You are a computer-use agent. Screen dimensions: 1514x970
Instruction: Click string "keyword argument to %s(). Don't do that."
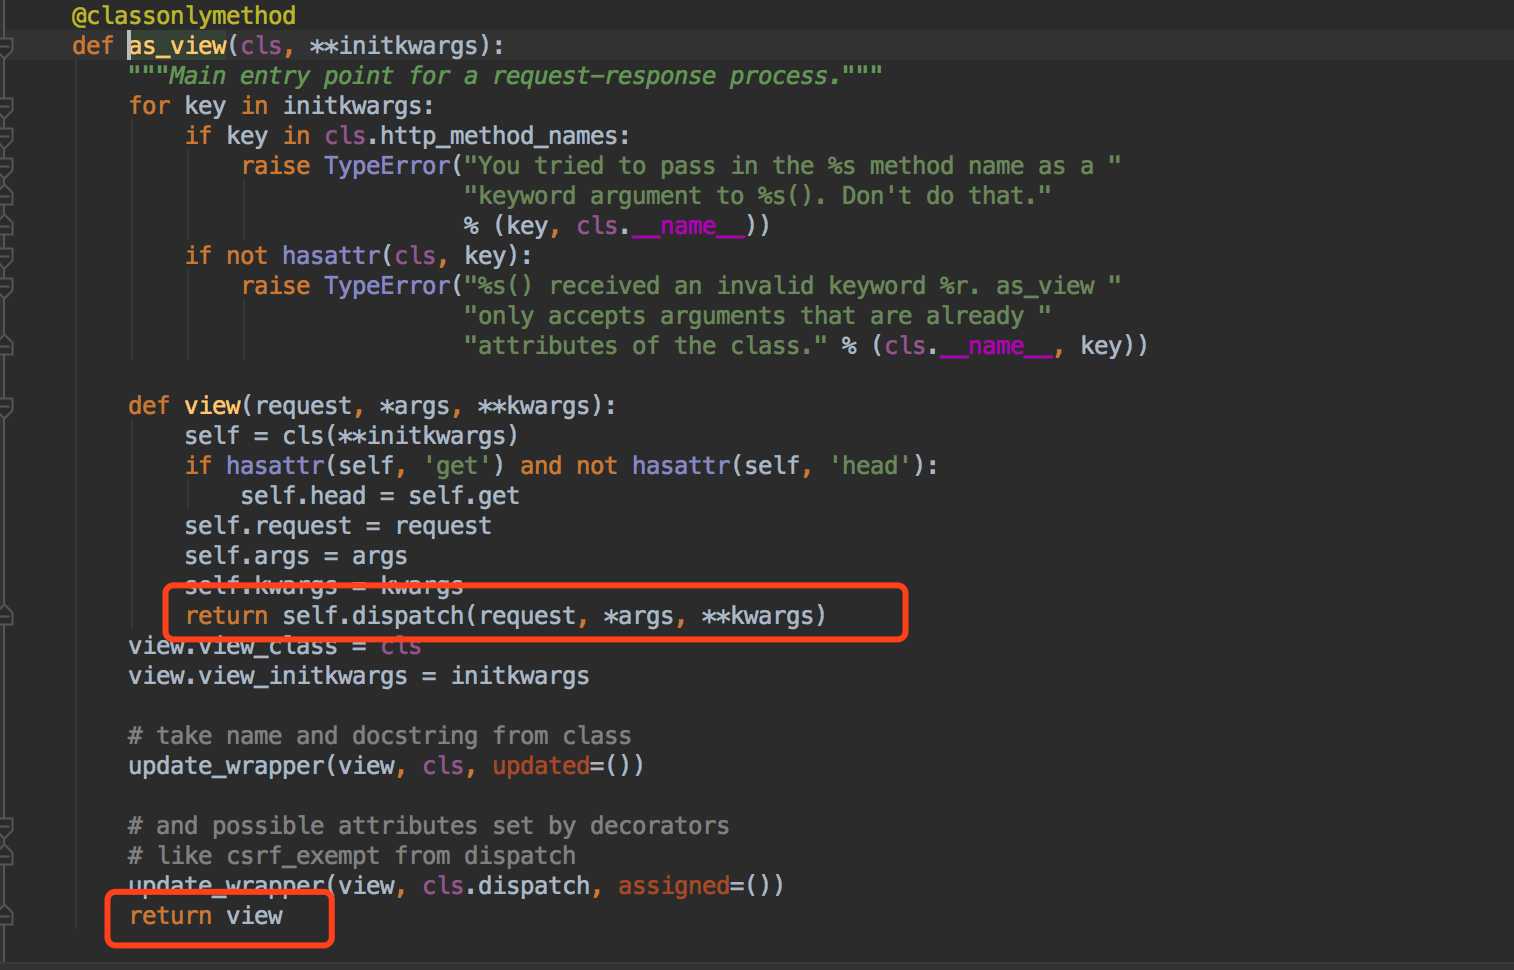757,196
